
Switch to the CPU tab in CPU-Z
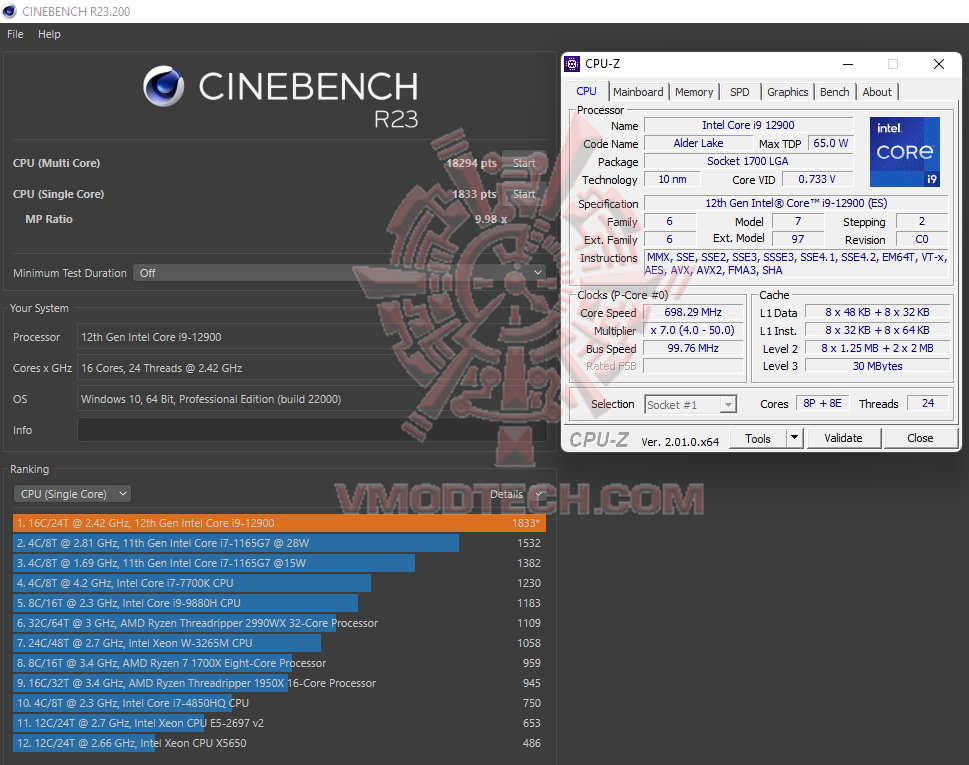tap(586, 91)
